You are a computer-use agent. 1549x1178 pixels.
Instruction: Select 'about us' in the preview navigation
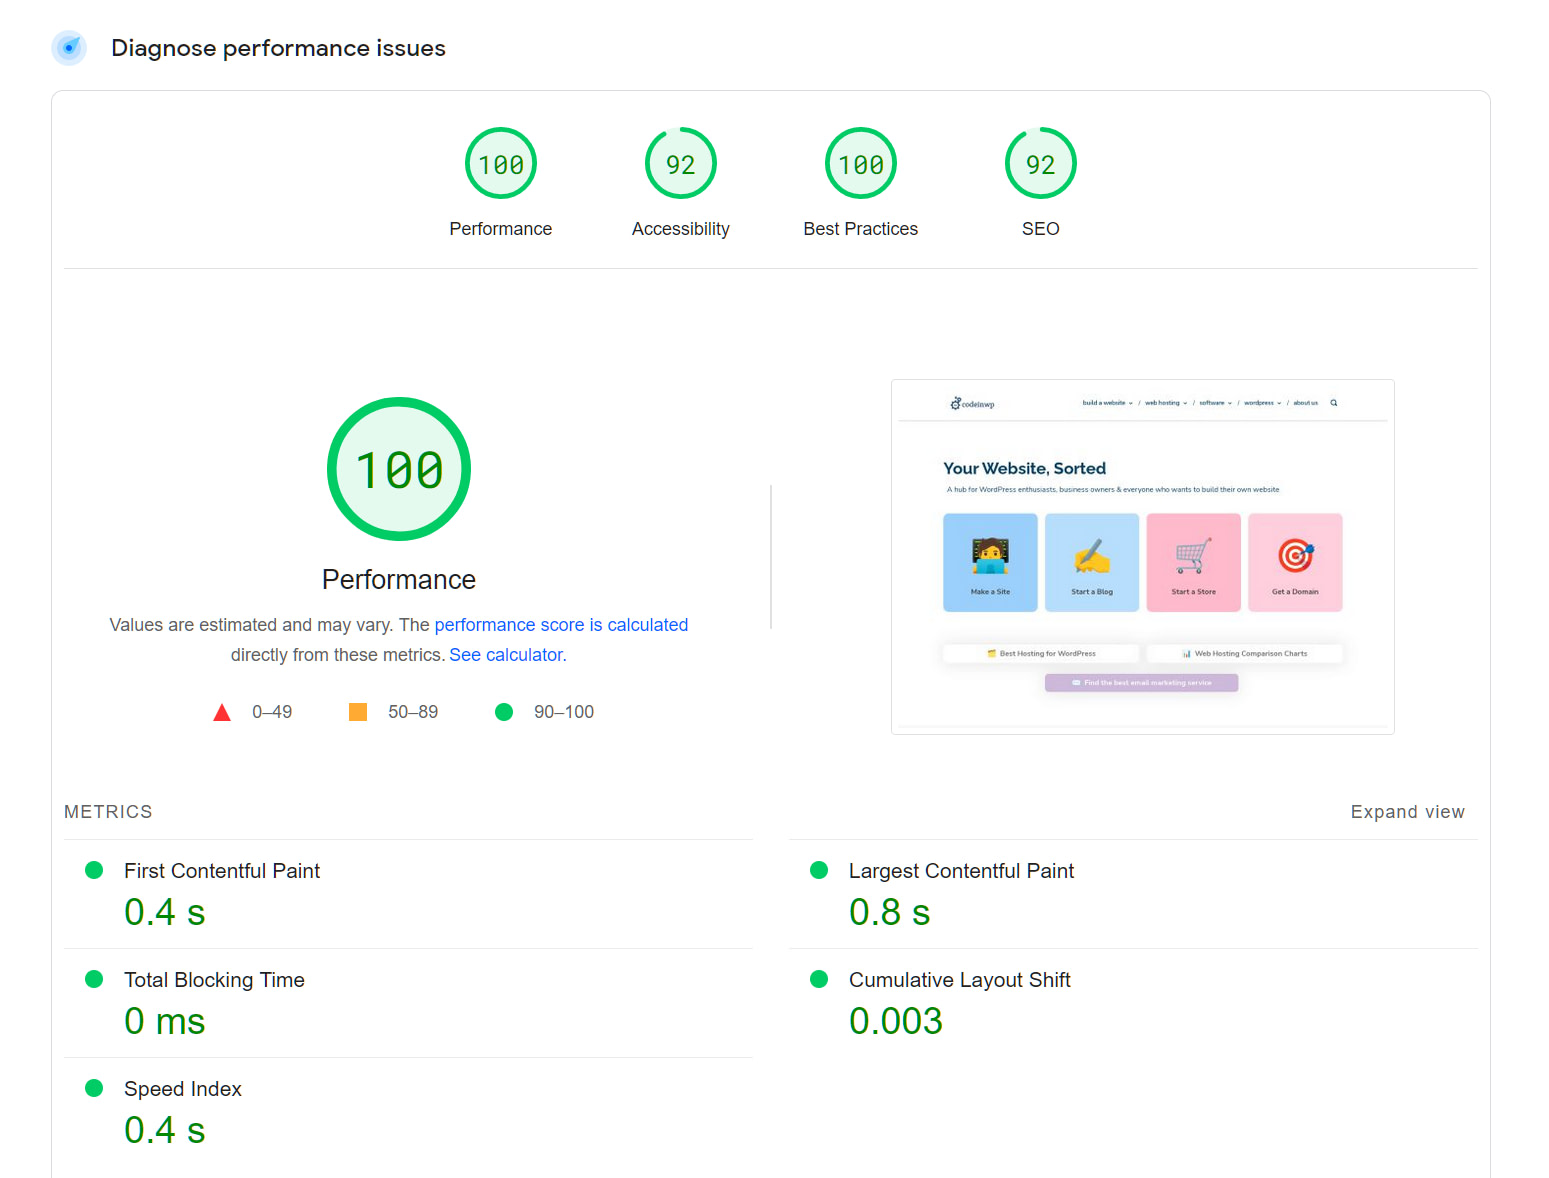[x=1305, y=402]
